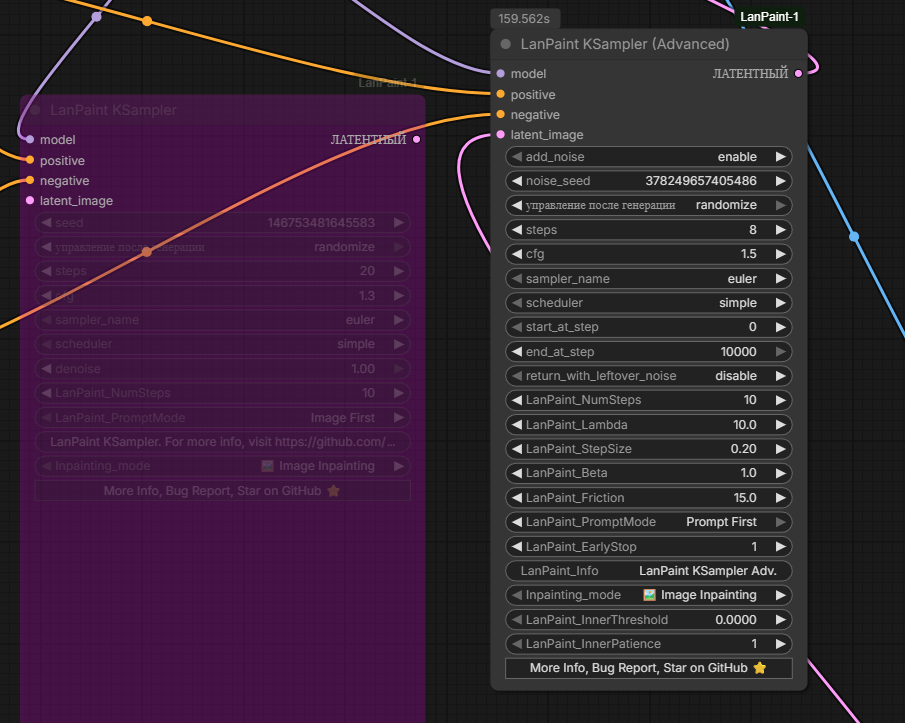
Task: Decrease steps value with left arrow
Action: click(x=517, y=230)
